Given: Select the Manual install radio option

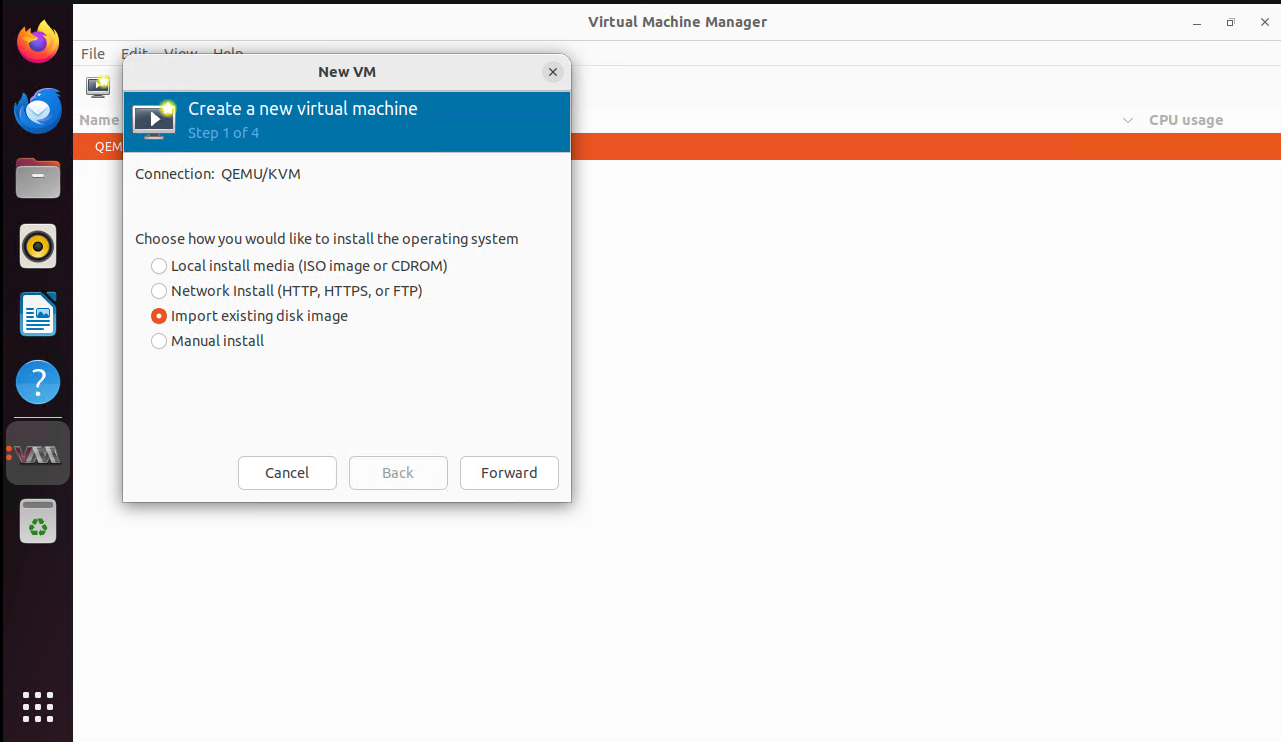Looking at the screenshot, I should coord(159,341).
